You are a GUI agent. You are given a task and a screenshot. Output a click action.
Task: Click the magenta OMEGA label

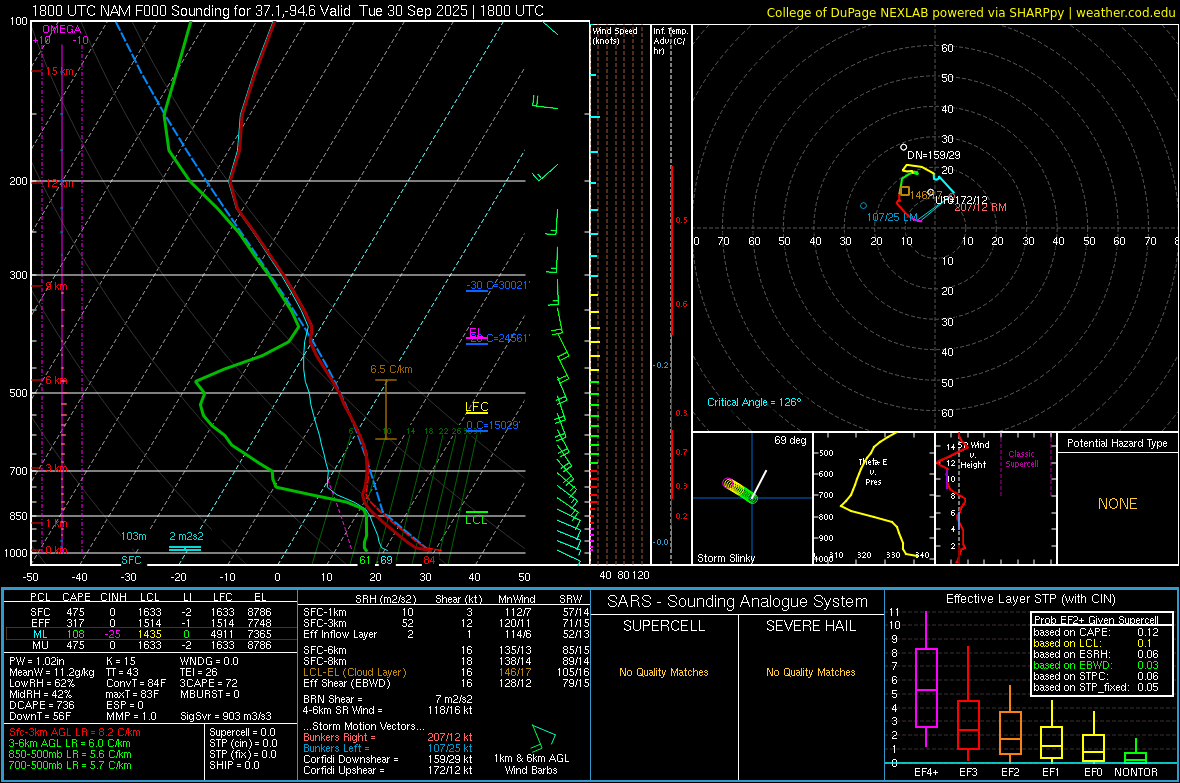62,29
